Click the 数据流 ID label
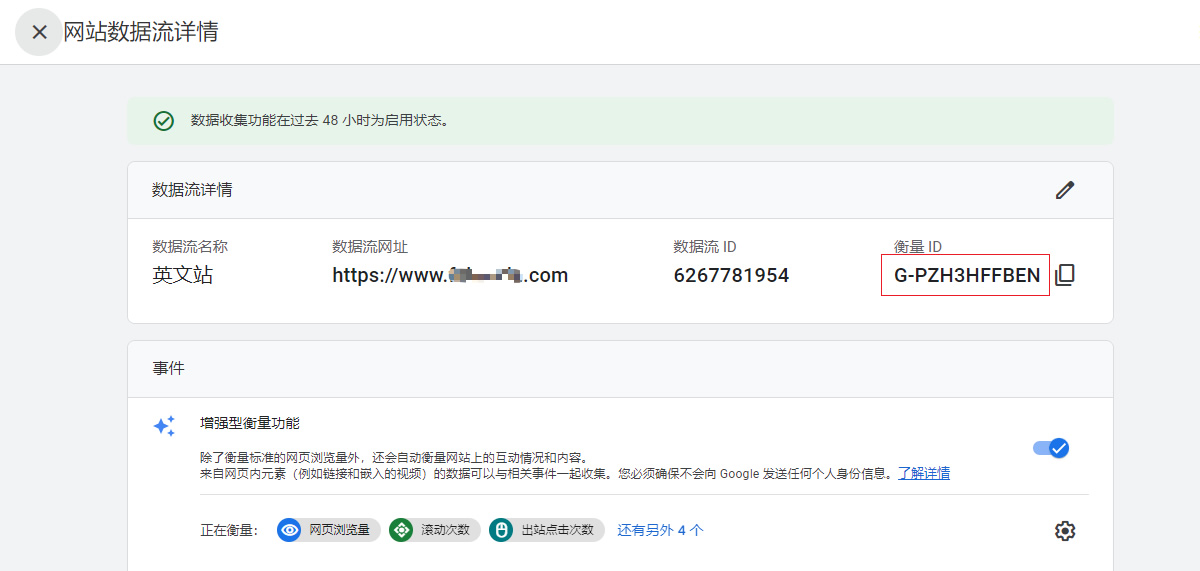1200x571 pixels. click(x=705, y=247)
